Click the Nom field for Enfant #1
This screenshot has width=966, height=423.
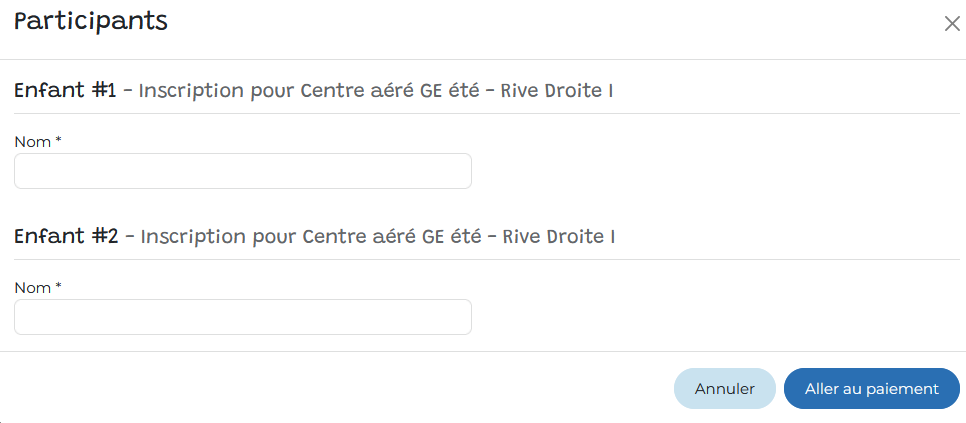pos(242,171)
